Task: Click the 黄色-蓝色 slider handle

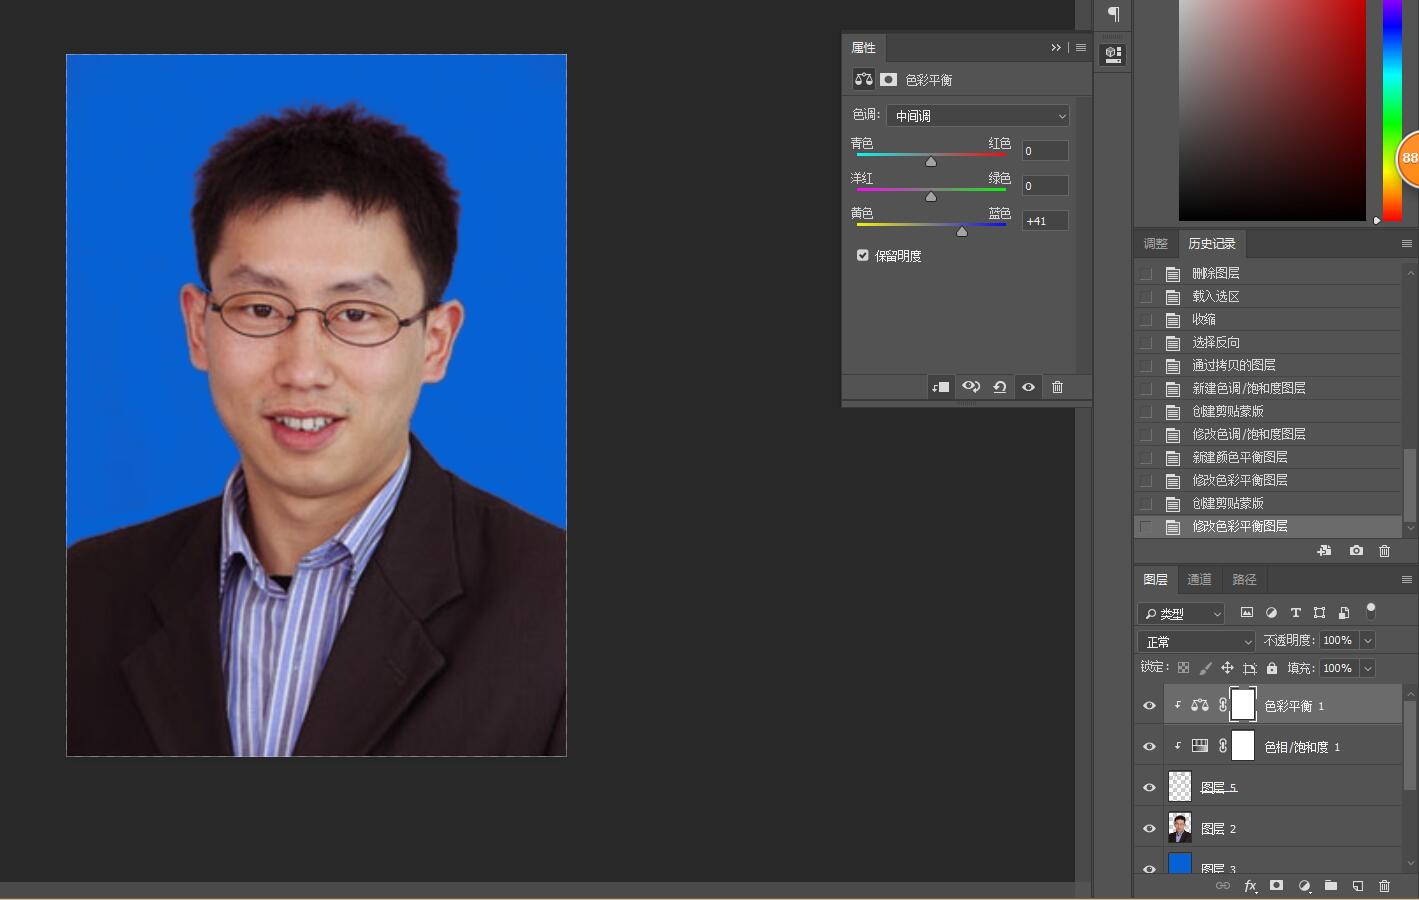Action: coord(962,231)
